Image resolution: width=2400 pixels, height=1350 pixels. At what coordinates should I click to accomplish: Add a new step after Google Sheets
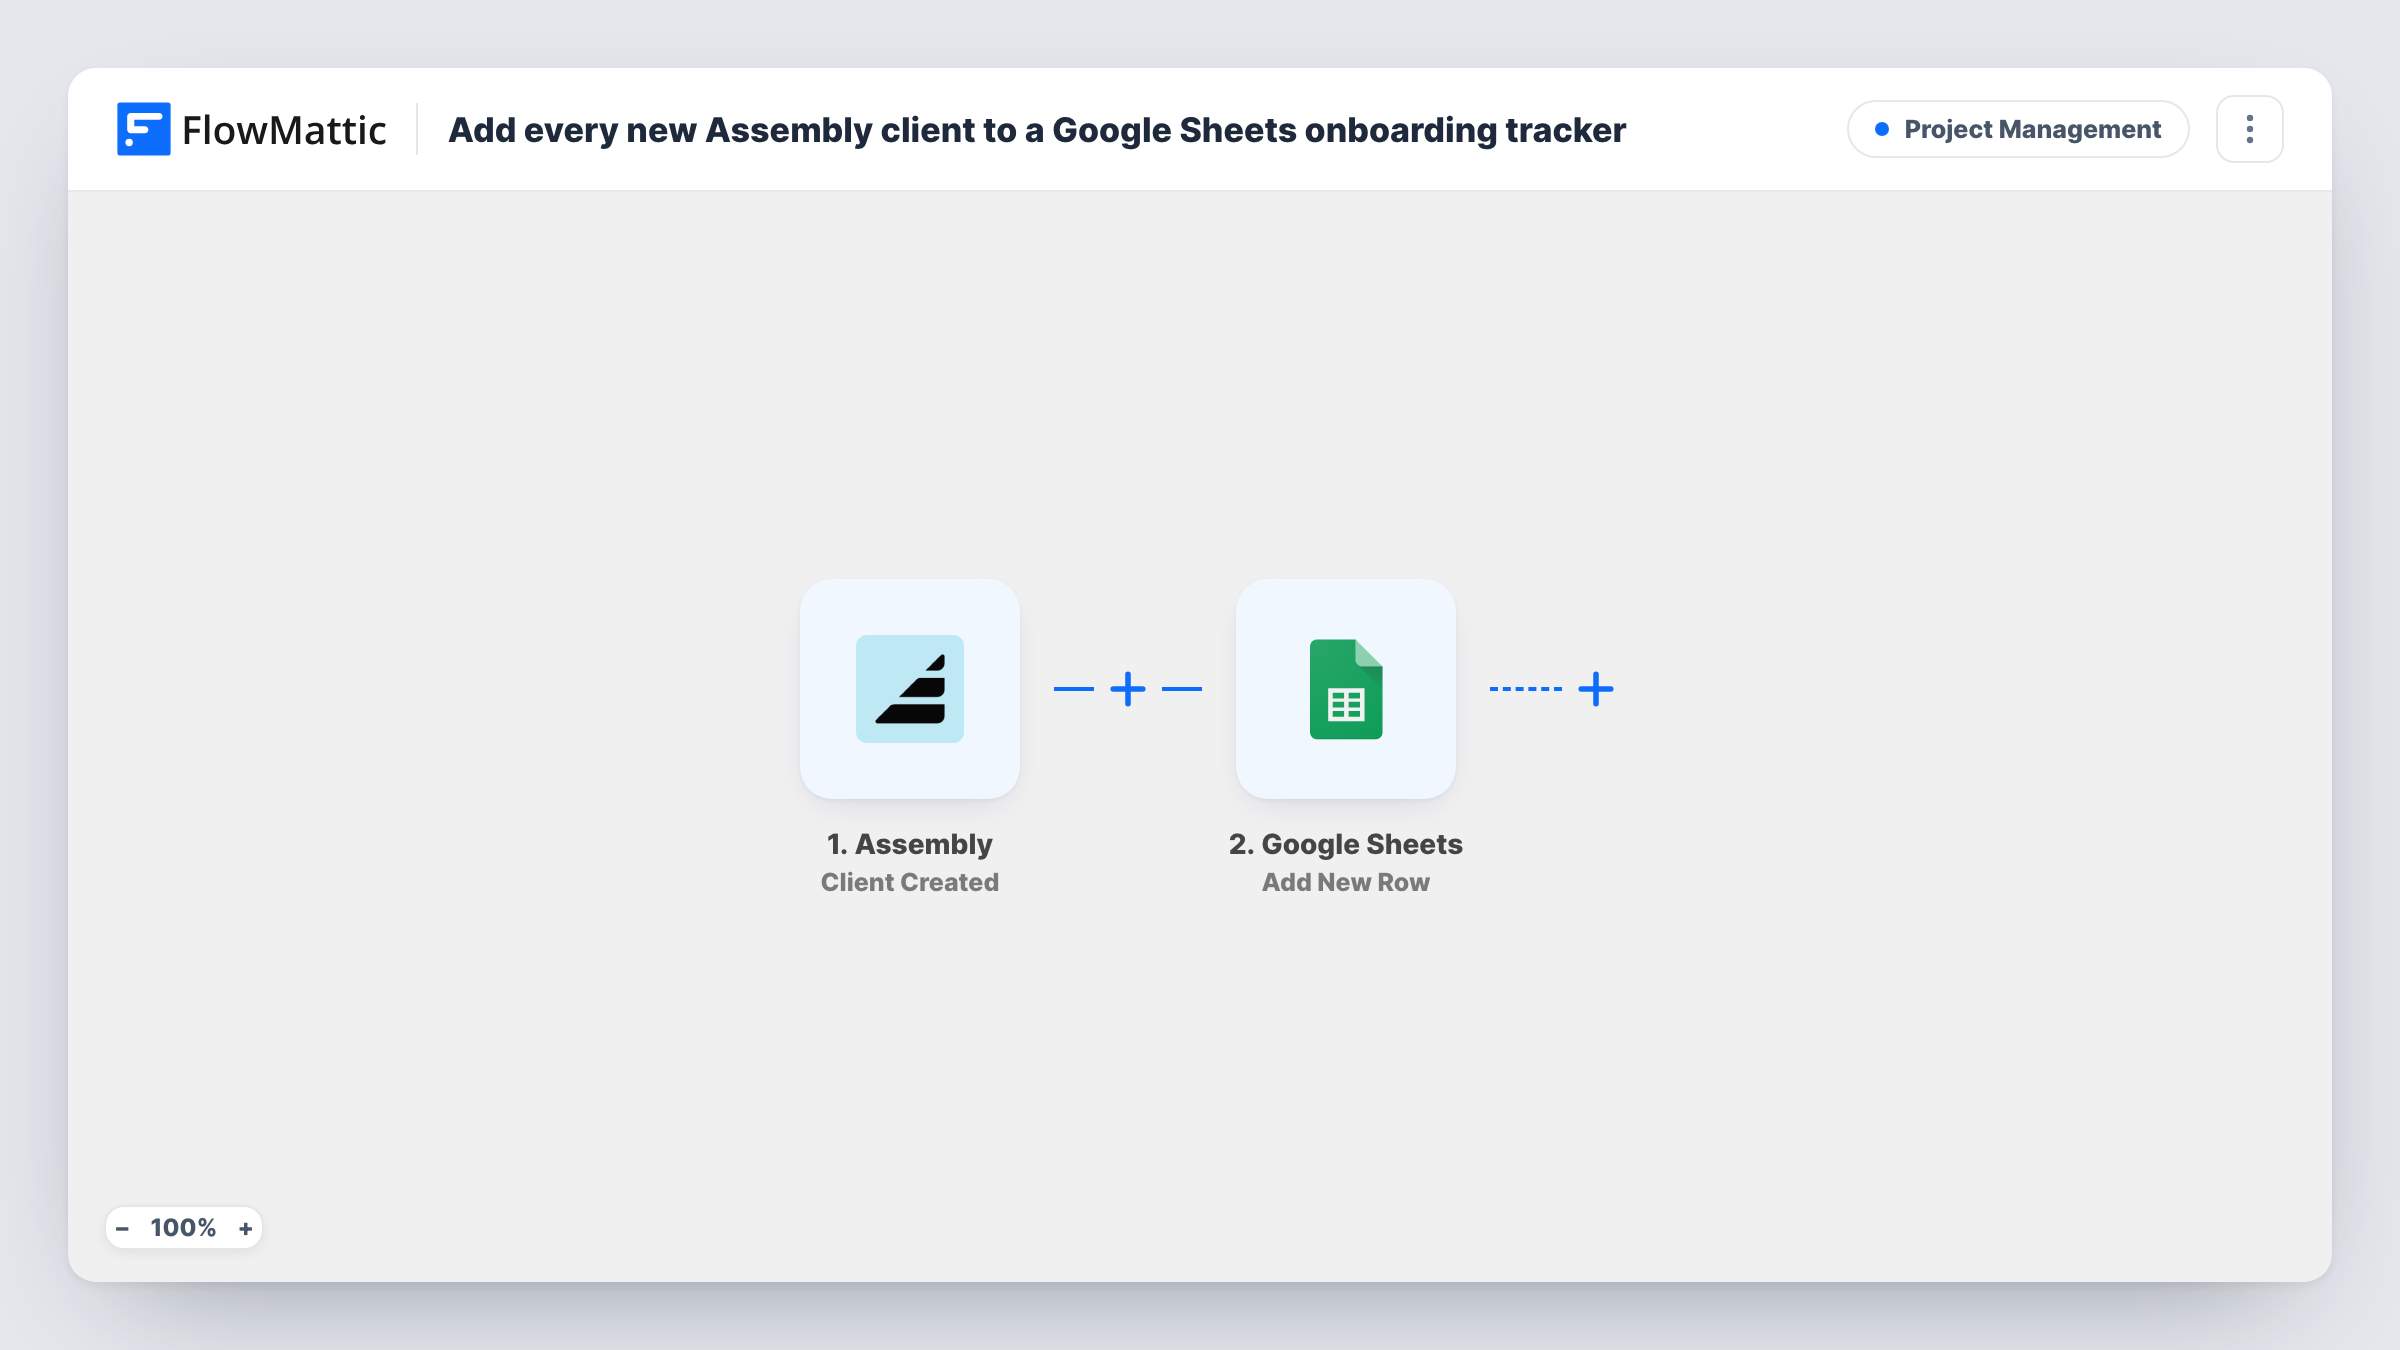[1596, 689]
